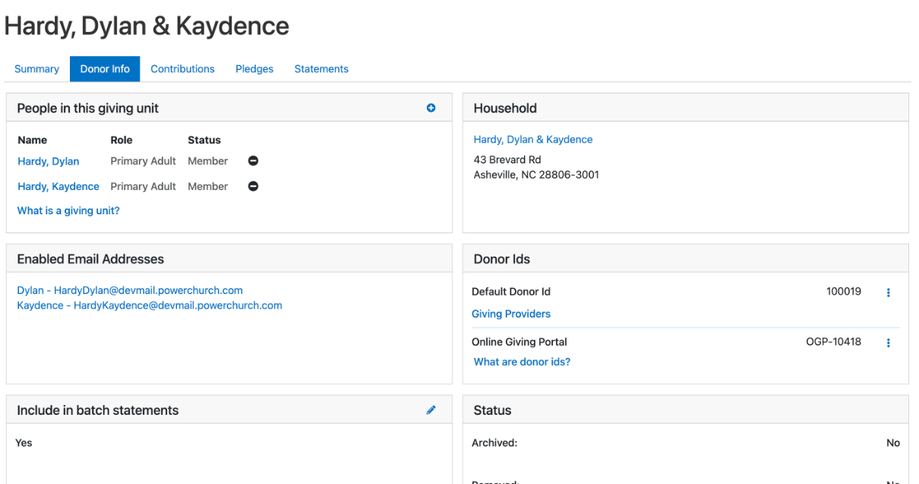Screen dimensions: 919x484
Task: Click the Role column header
Action: 121,140
